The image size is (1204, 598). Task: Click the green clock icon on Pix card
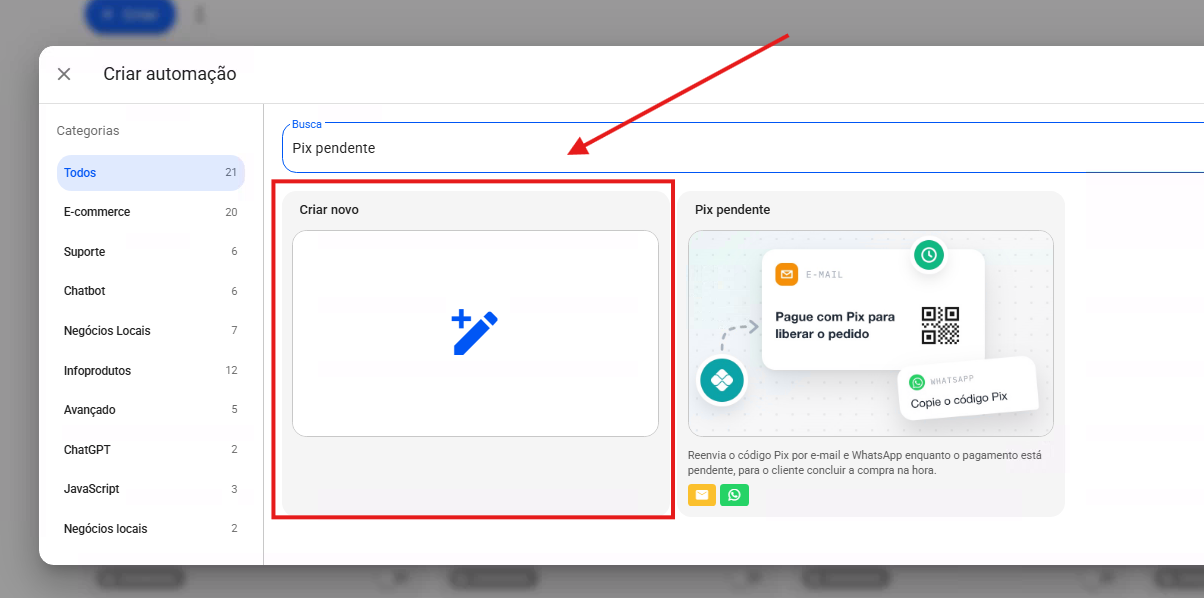(929, 255)
